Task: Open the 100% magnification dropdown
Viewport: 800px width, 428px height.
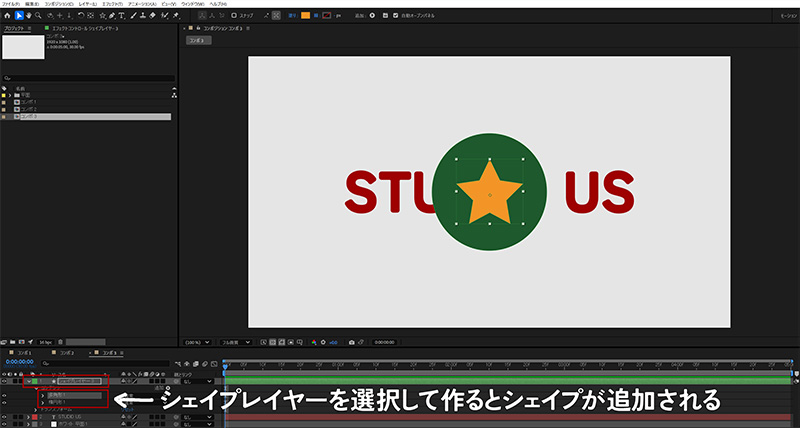Action: coord(197,342)
